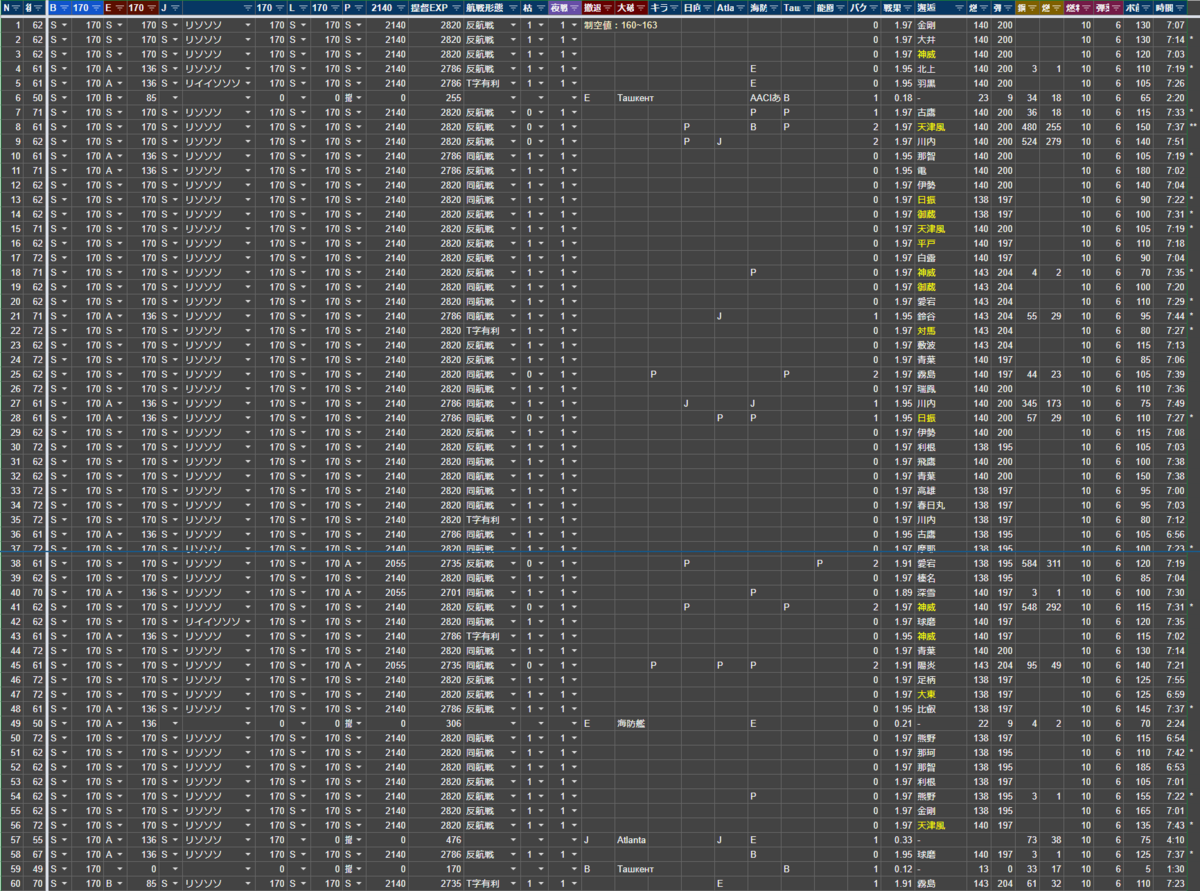Screen dimensions: 1200x891
Task: Open the filter icon on the 海防 header
Action: click(774, 7)
